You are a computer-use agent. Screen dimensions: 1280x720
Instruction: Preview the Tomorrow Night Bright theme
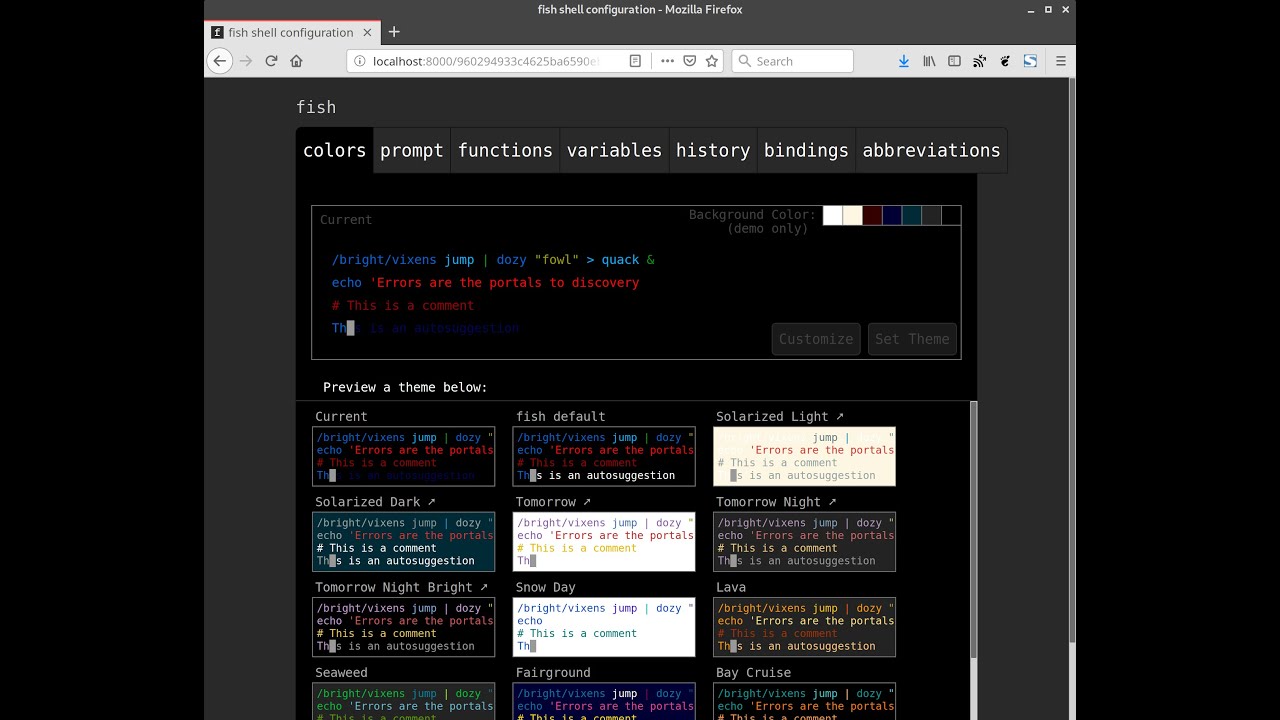click(x=404, y=627)
